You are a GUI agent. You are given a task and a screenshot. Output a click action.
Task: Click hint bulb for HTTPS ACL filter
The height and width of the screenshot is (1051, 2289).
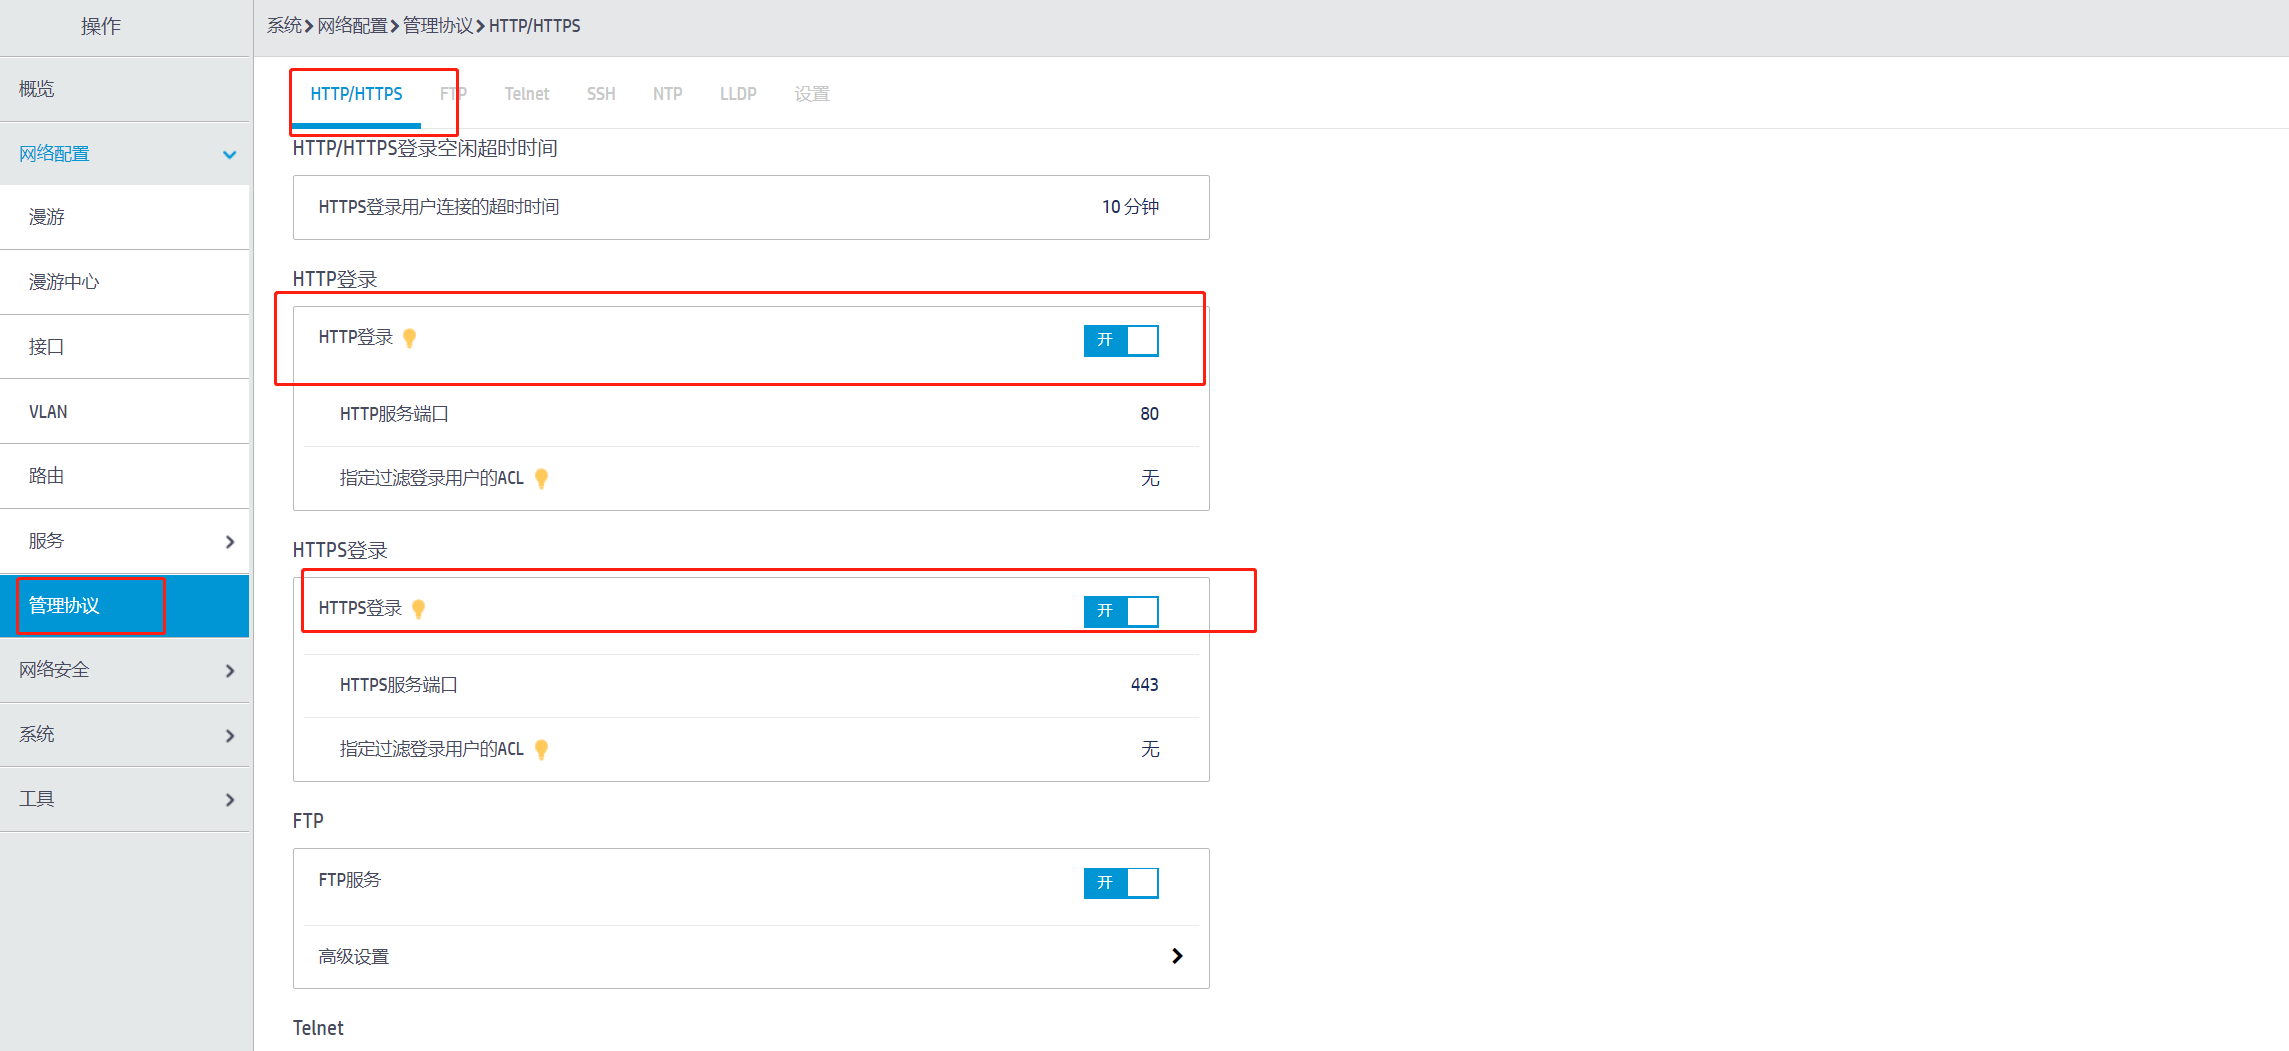point(541,749)
